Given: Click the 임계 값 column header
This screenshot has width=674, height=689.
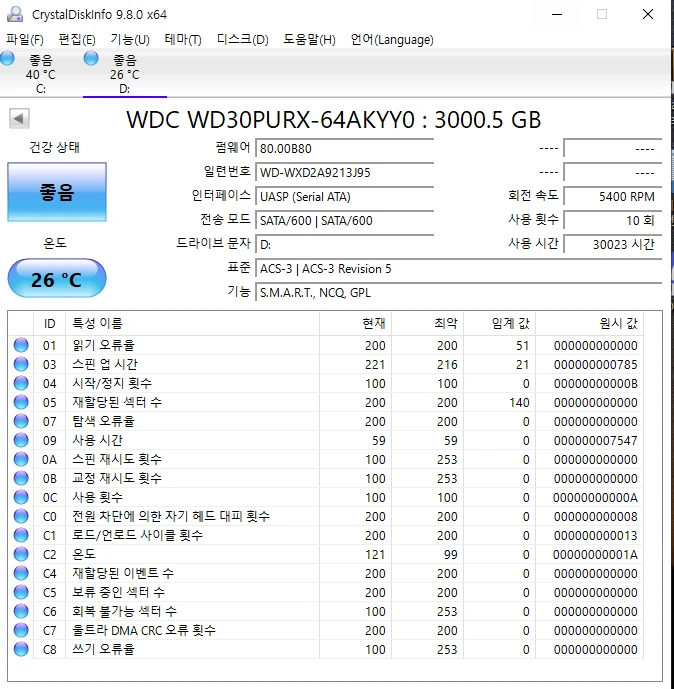Looking at the screenshot, I should (500, 323).
